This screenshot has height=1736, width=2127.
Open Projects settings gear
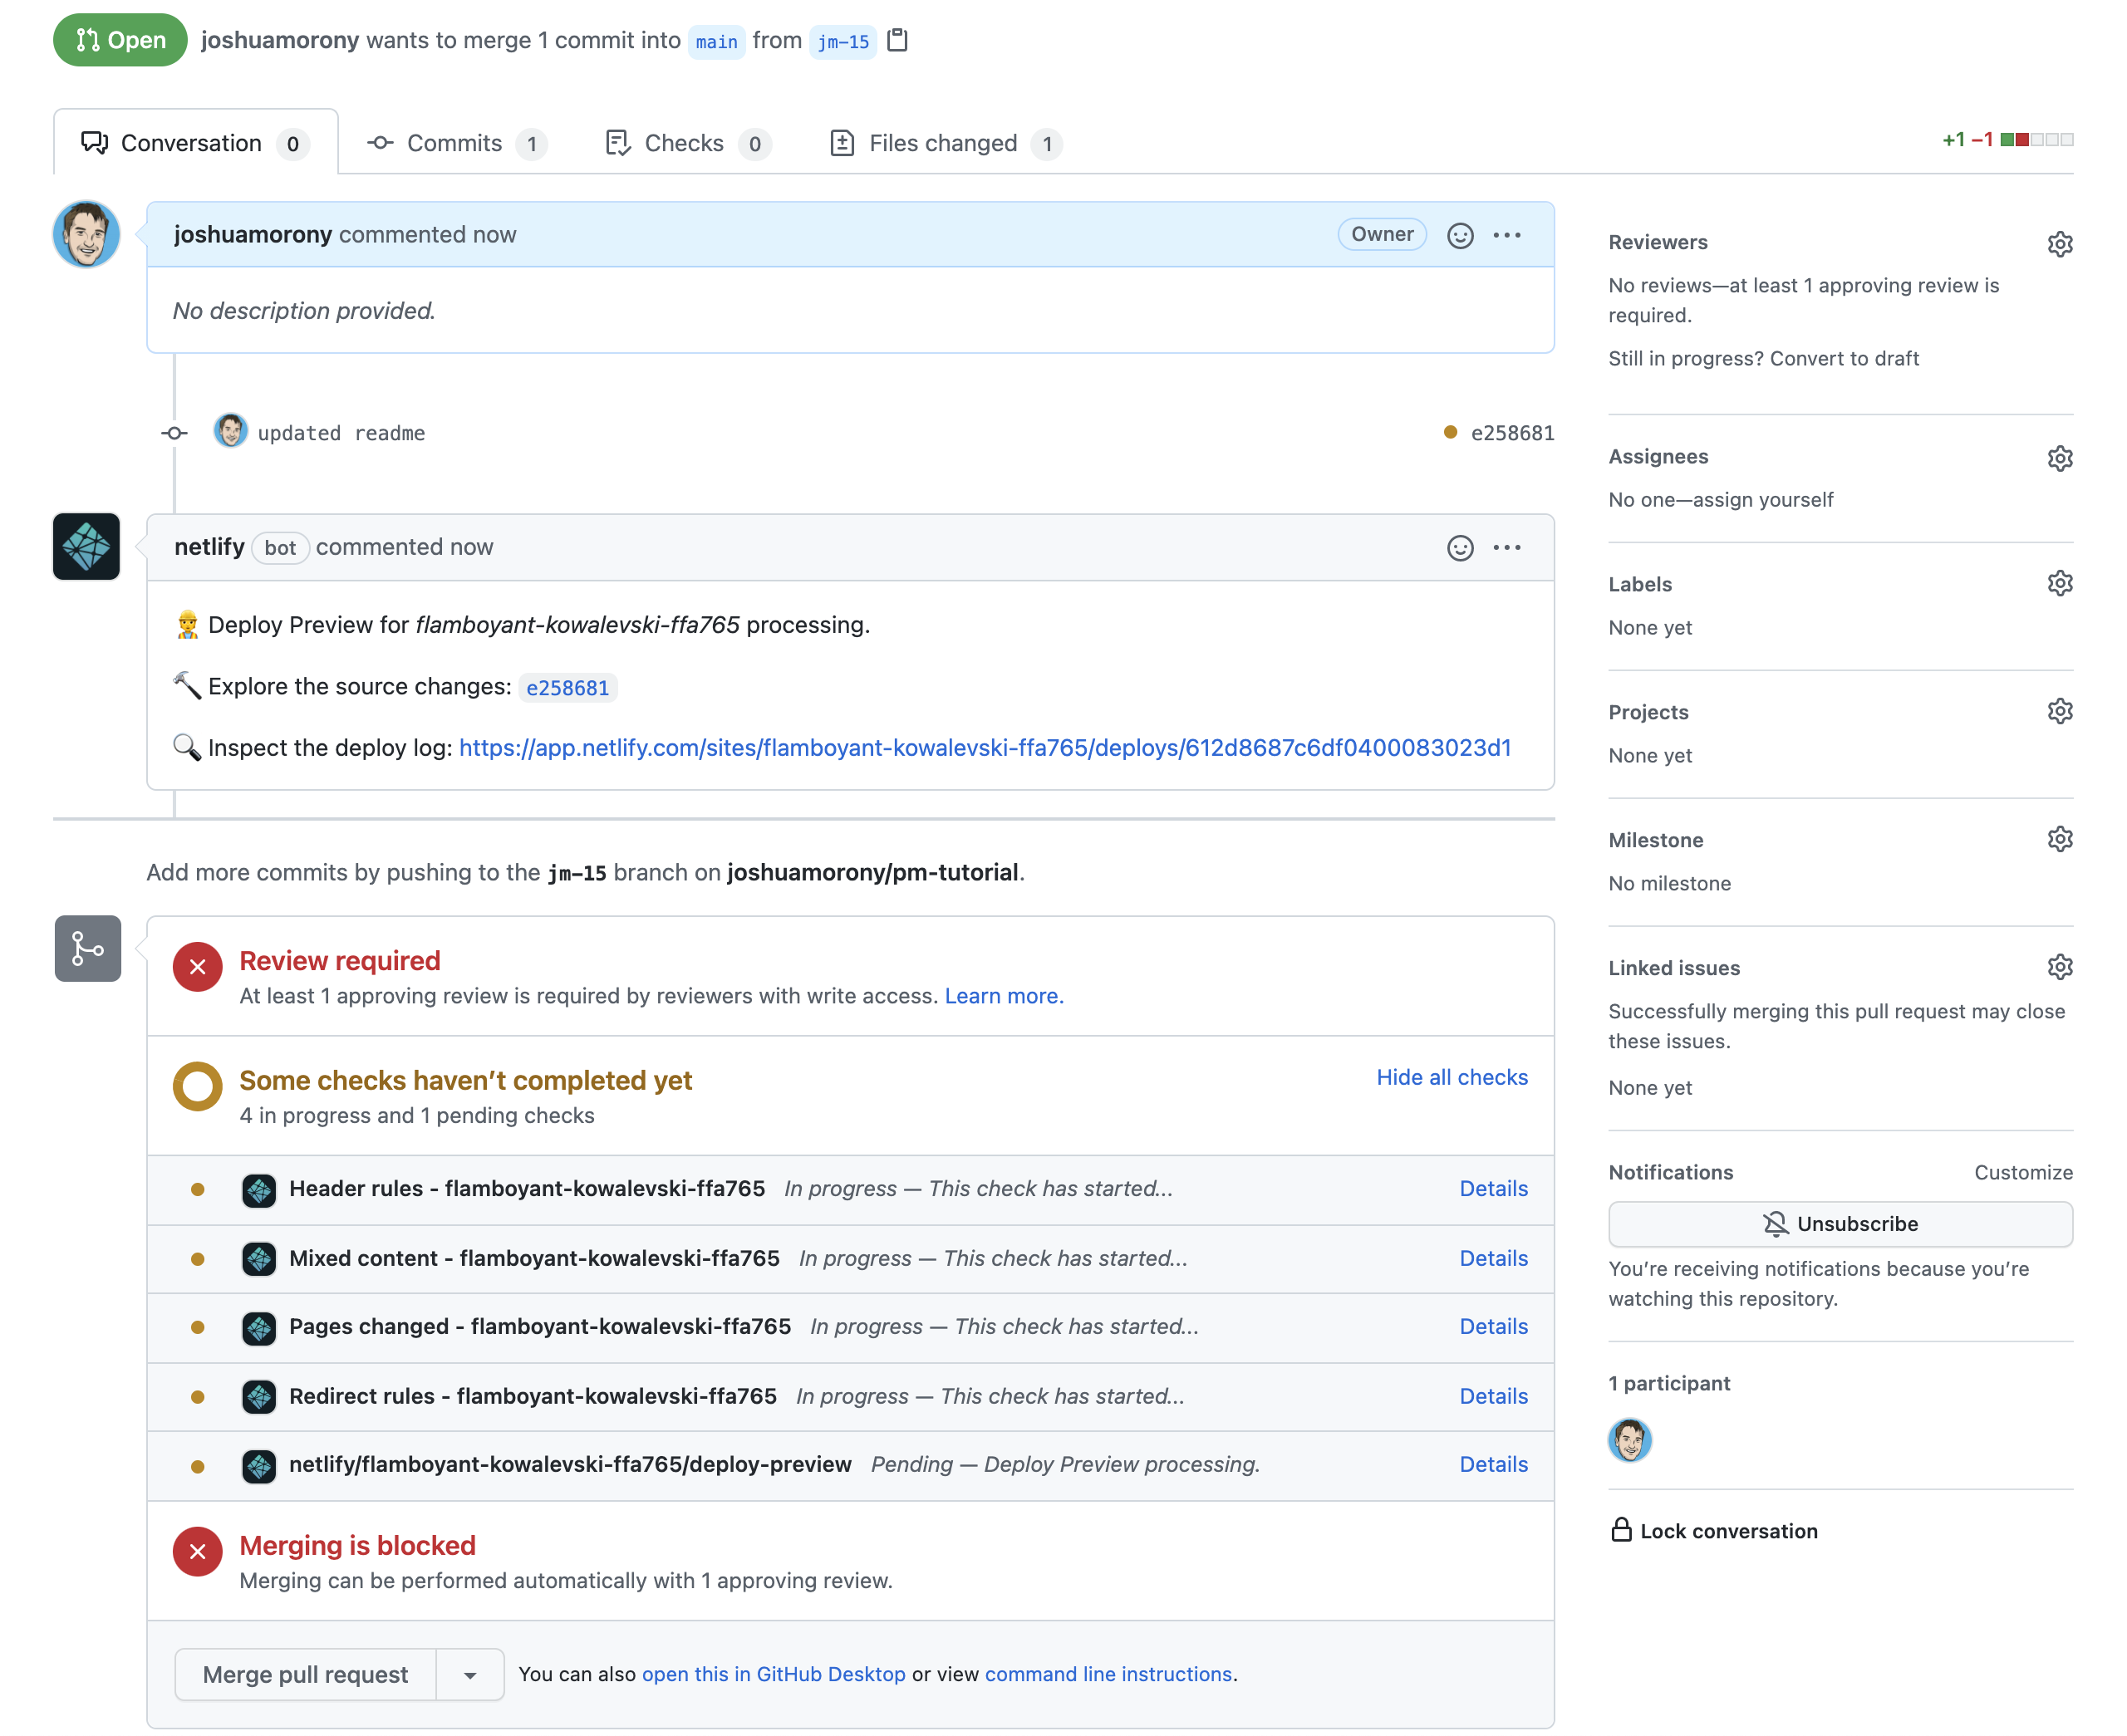(x=2060, y=711)
